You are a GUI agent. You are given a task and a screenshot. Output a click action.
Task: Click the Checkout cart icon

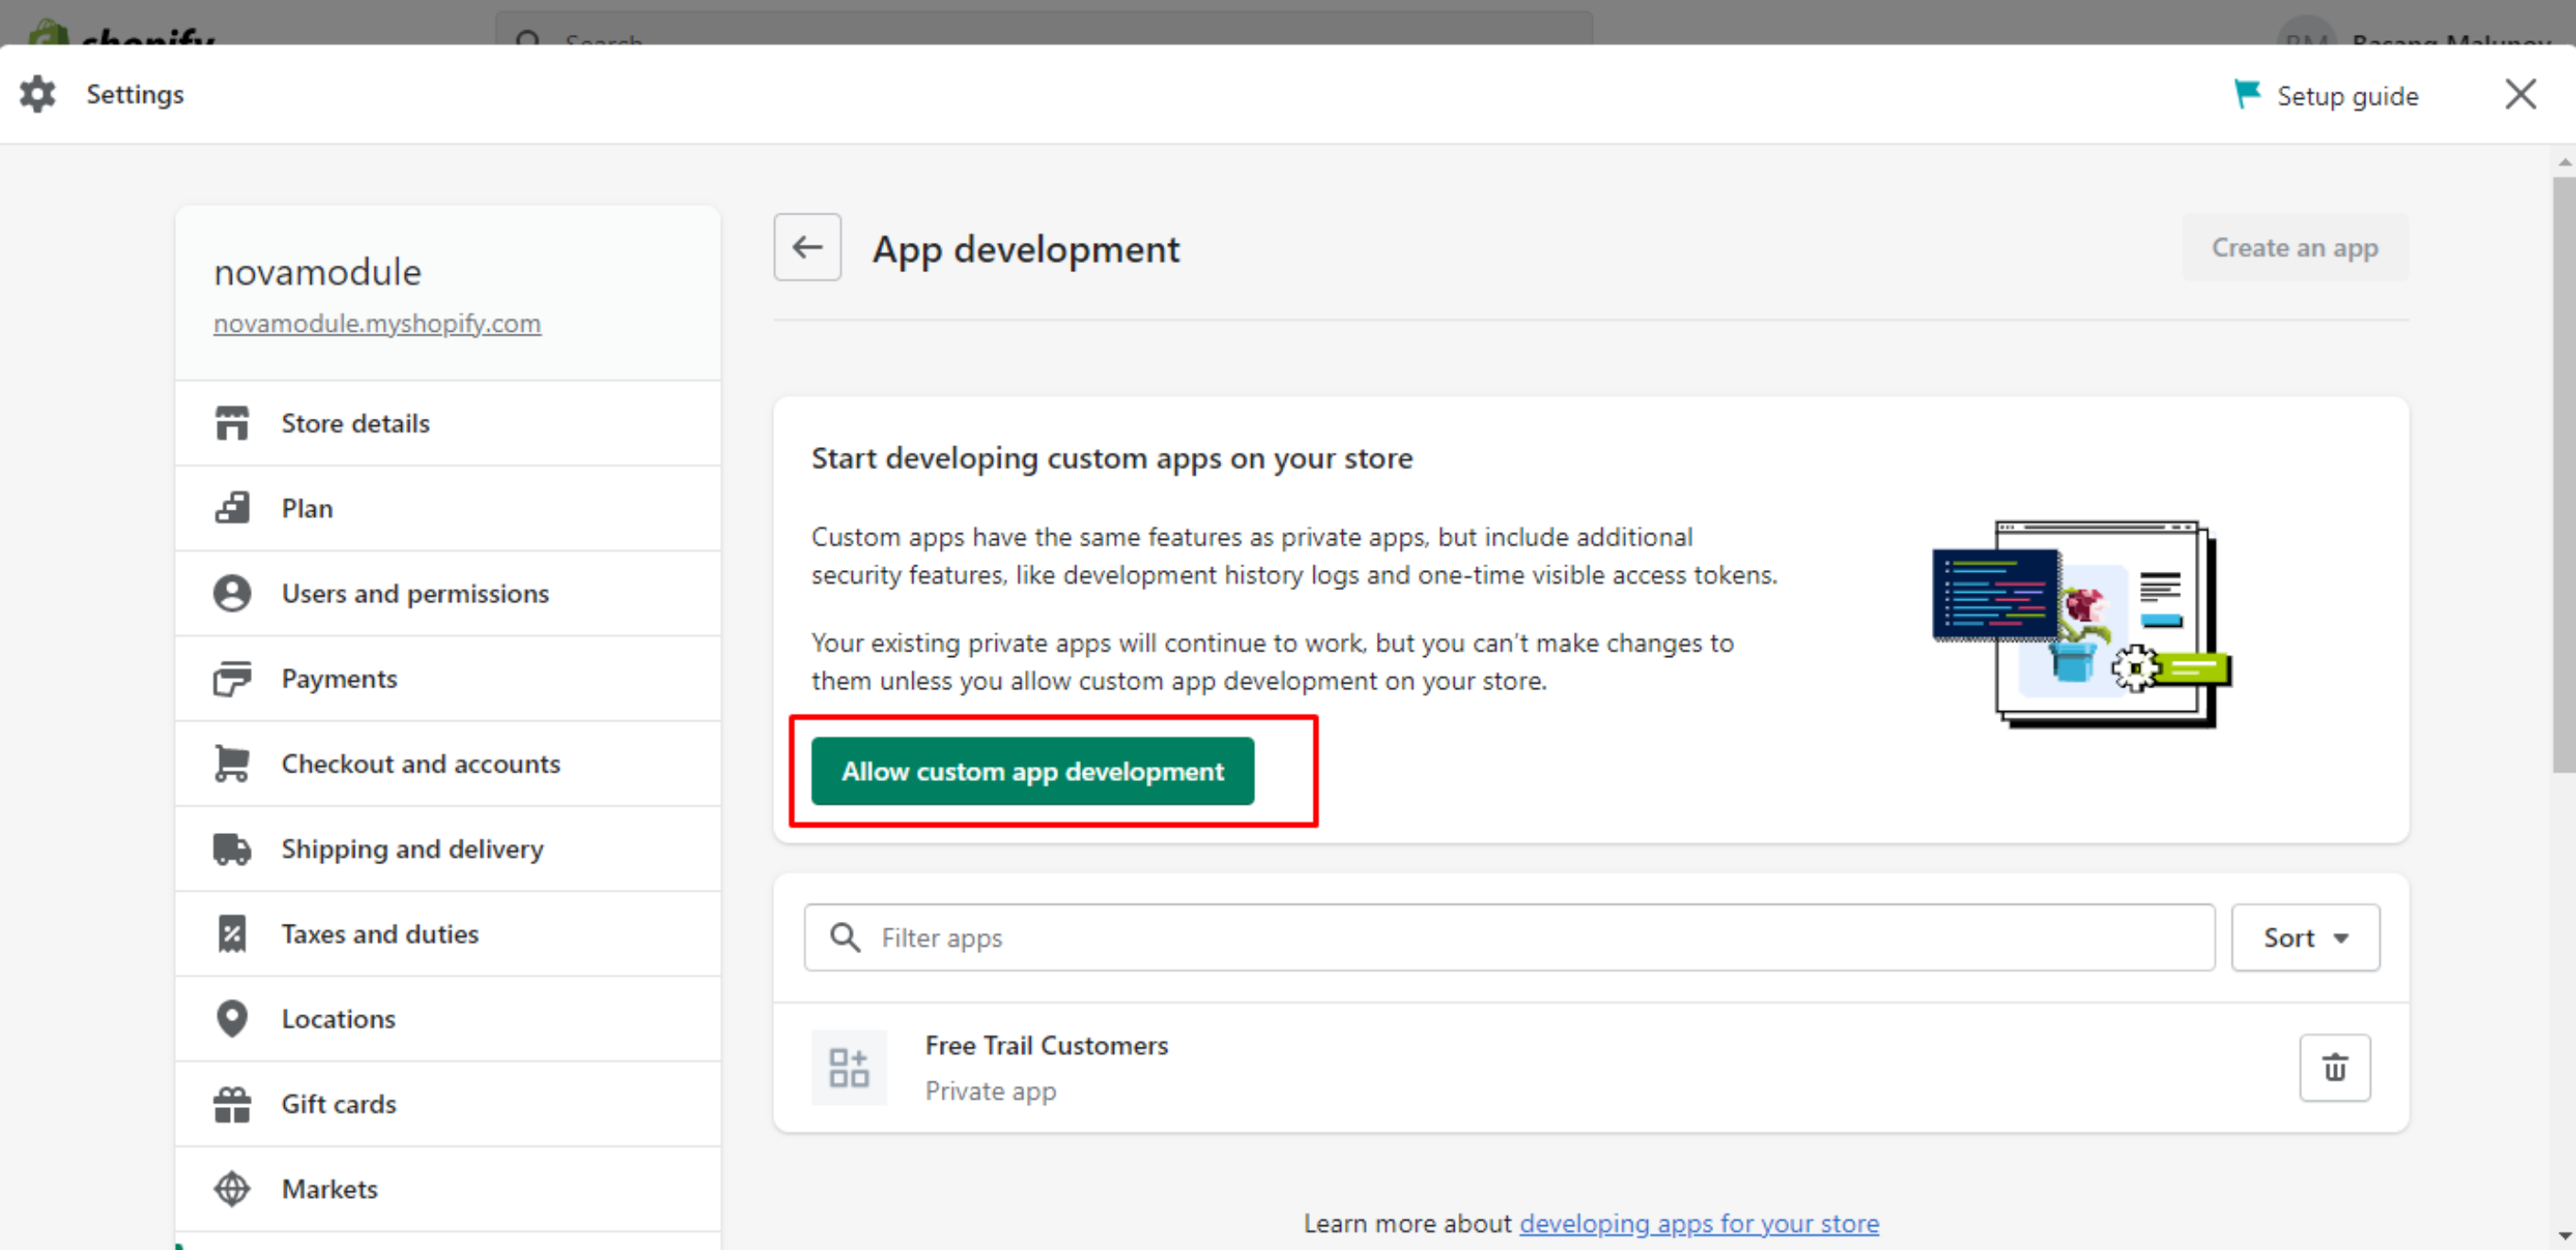pyautogui.click(x=232, y=764)
